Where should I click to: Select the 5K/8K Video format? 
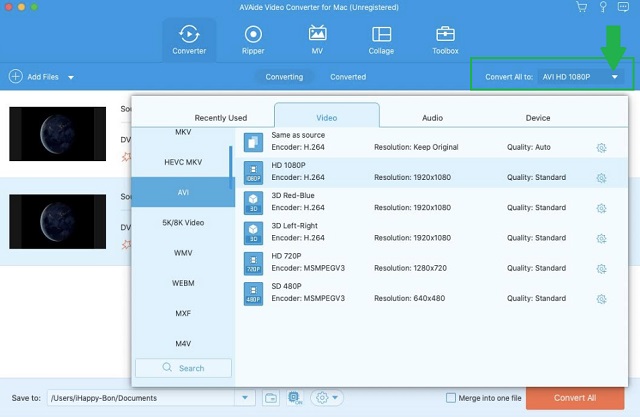point(183,222)
